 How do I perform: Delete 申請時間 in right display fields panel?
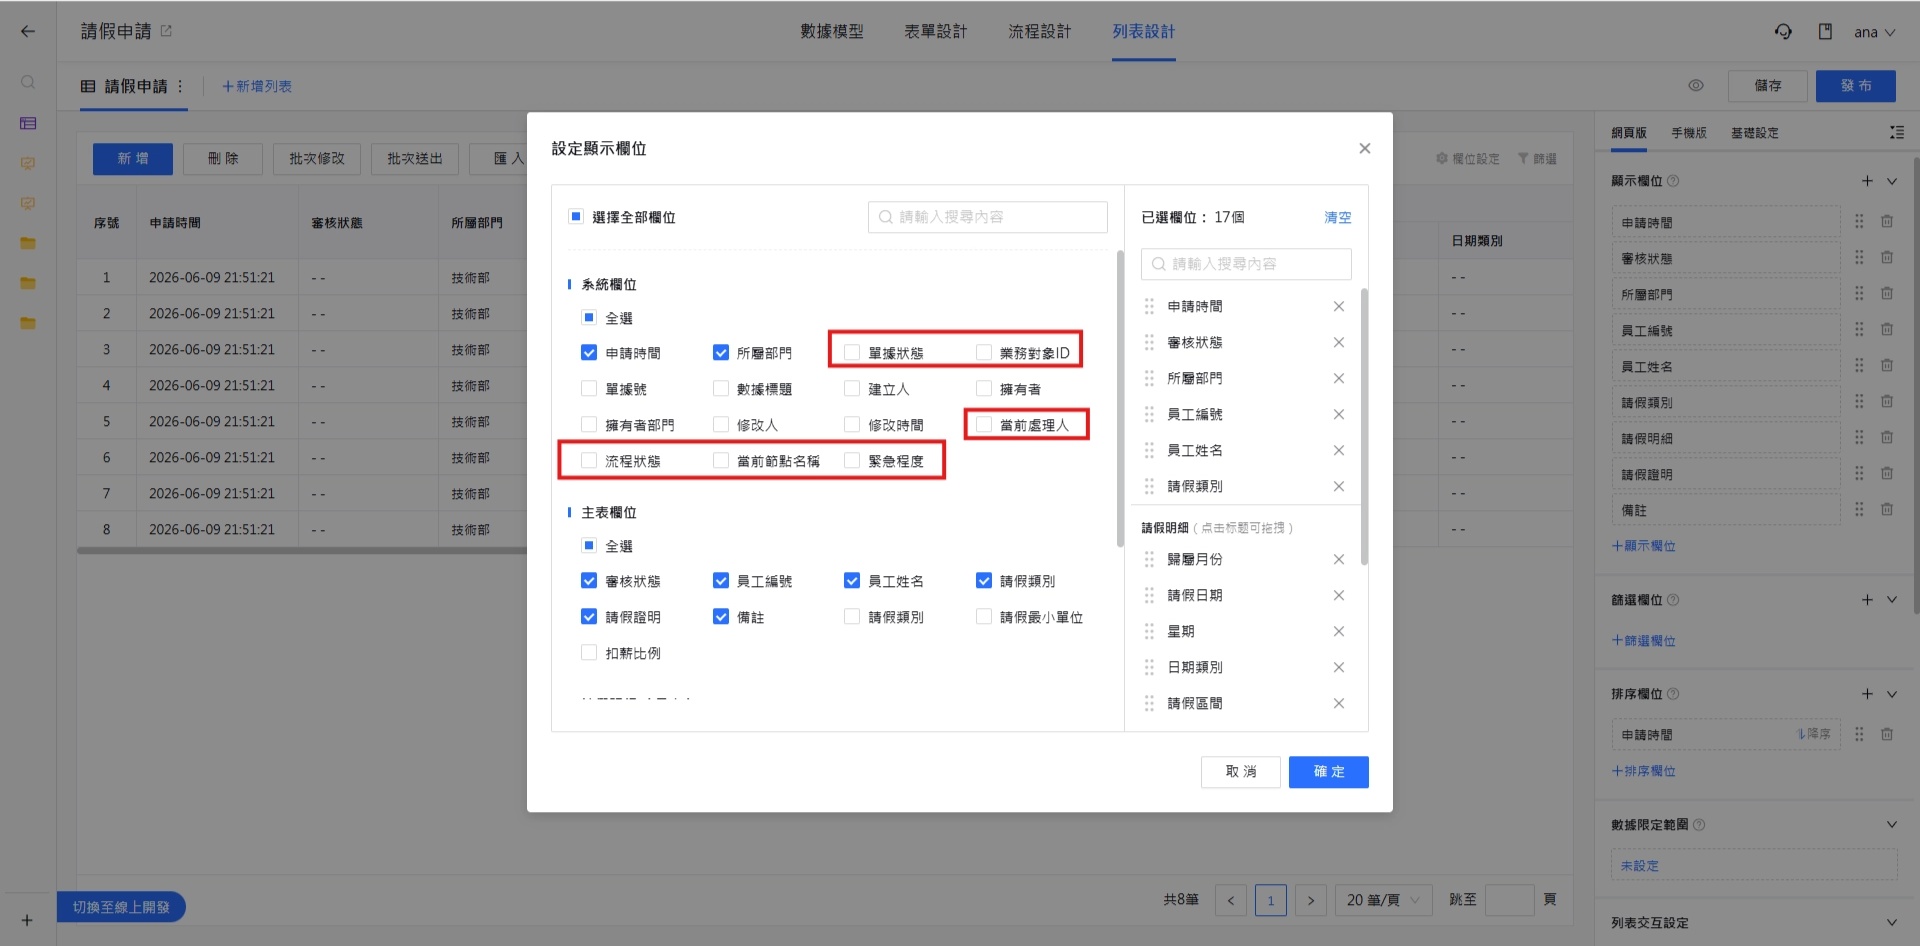pos(1887,222)
